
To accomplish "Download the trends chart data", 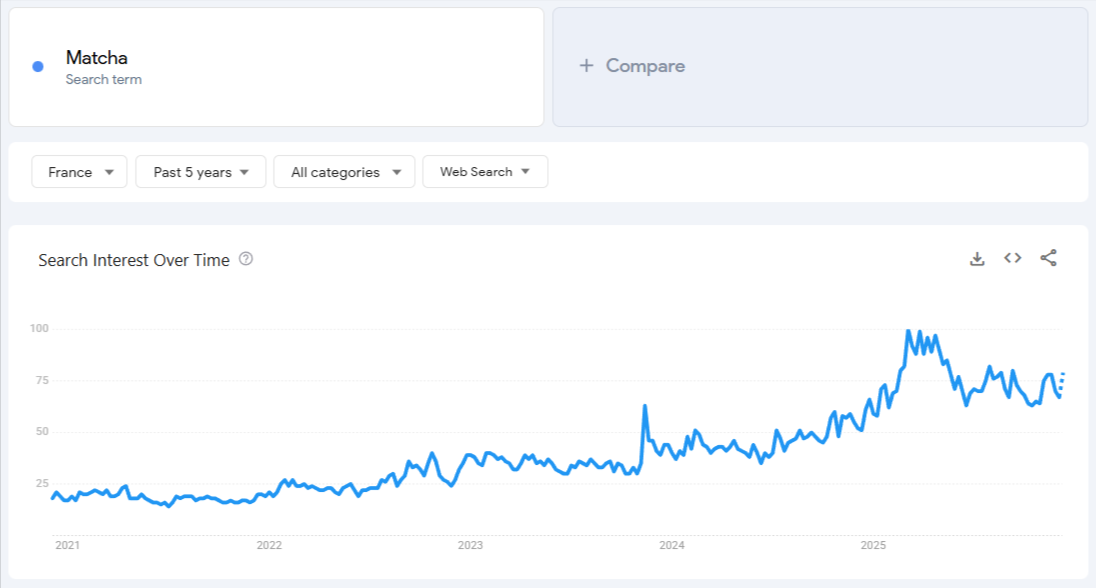I will 976,257.
